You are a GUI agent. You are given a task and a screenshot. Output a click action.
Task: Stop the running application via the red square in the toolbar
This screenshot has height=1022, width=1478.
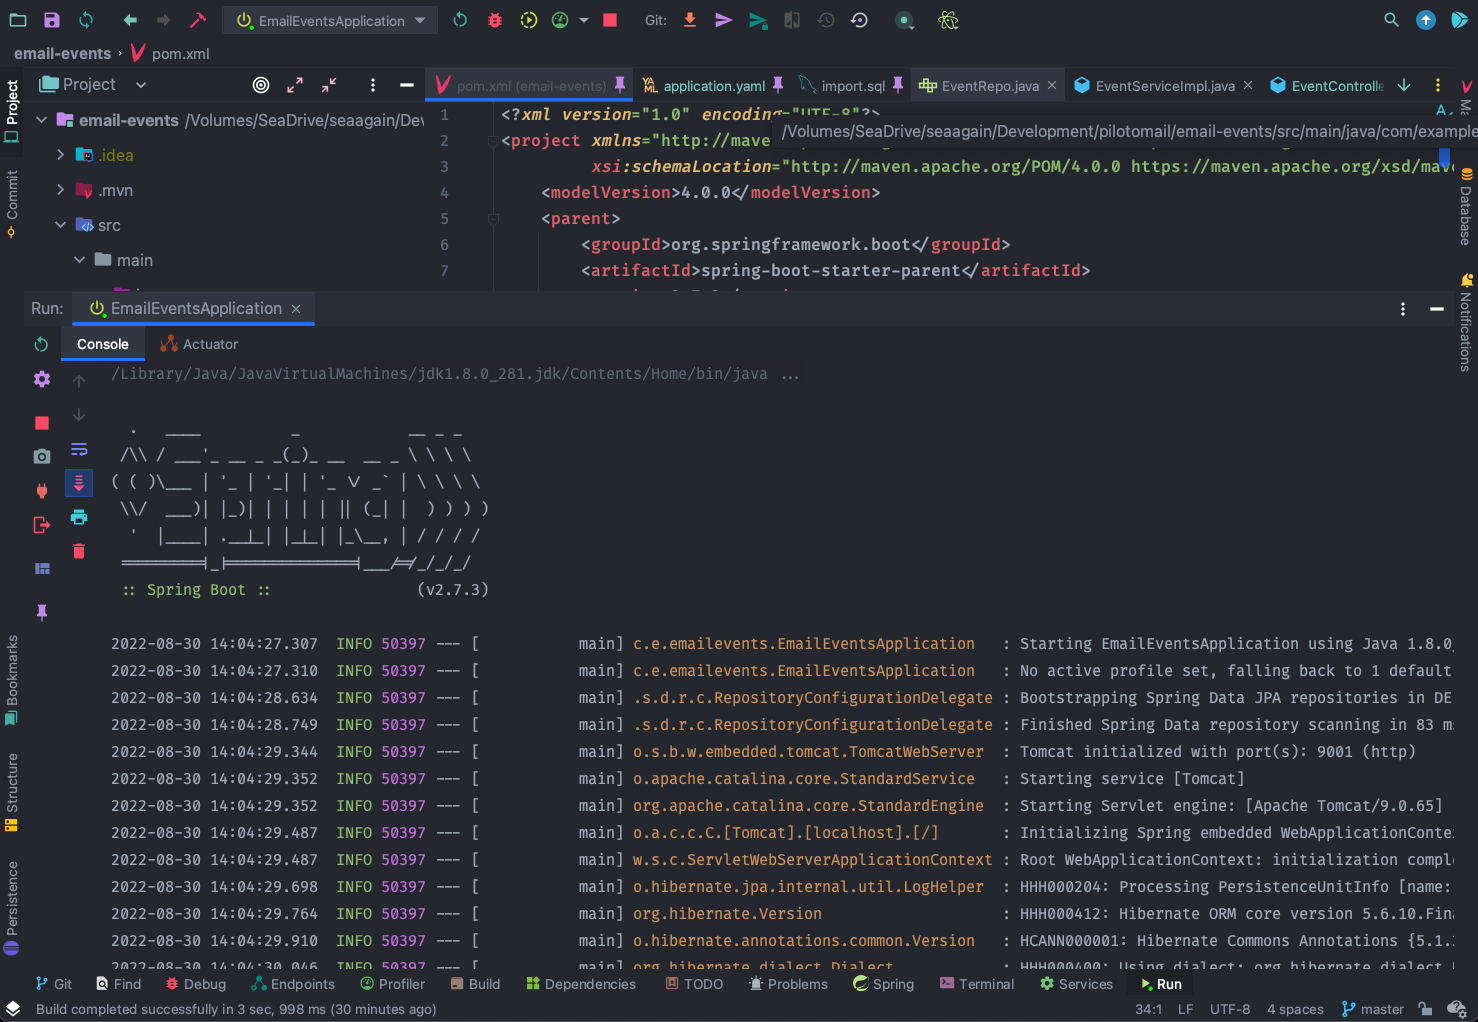(x=610, y=20)
